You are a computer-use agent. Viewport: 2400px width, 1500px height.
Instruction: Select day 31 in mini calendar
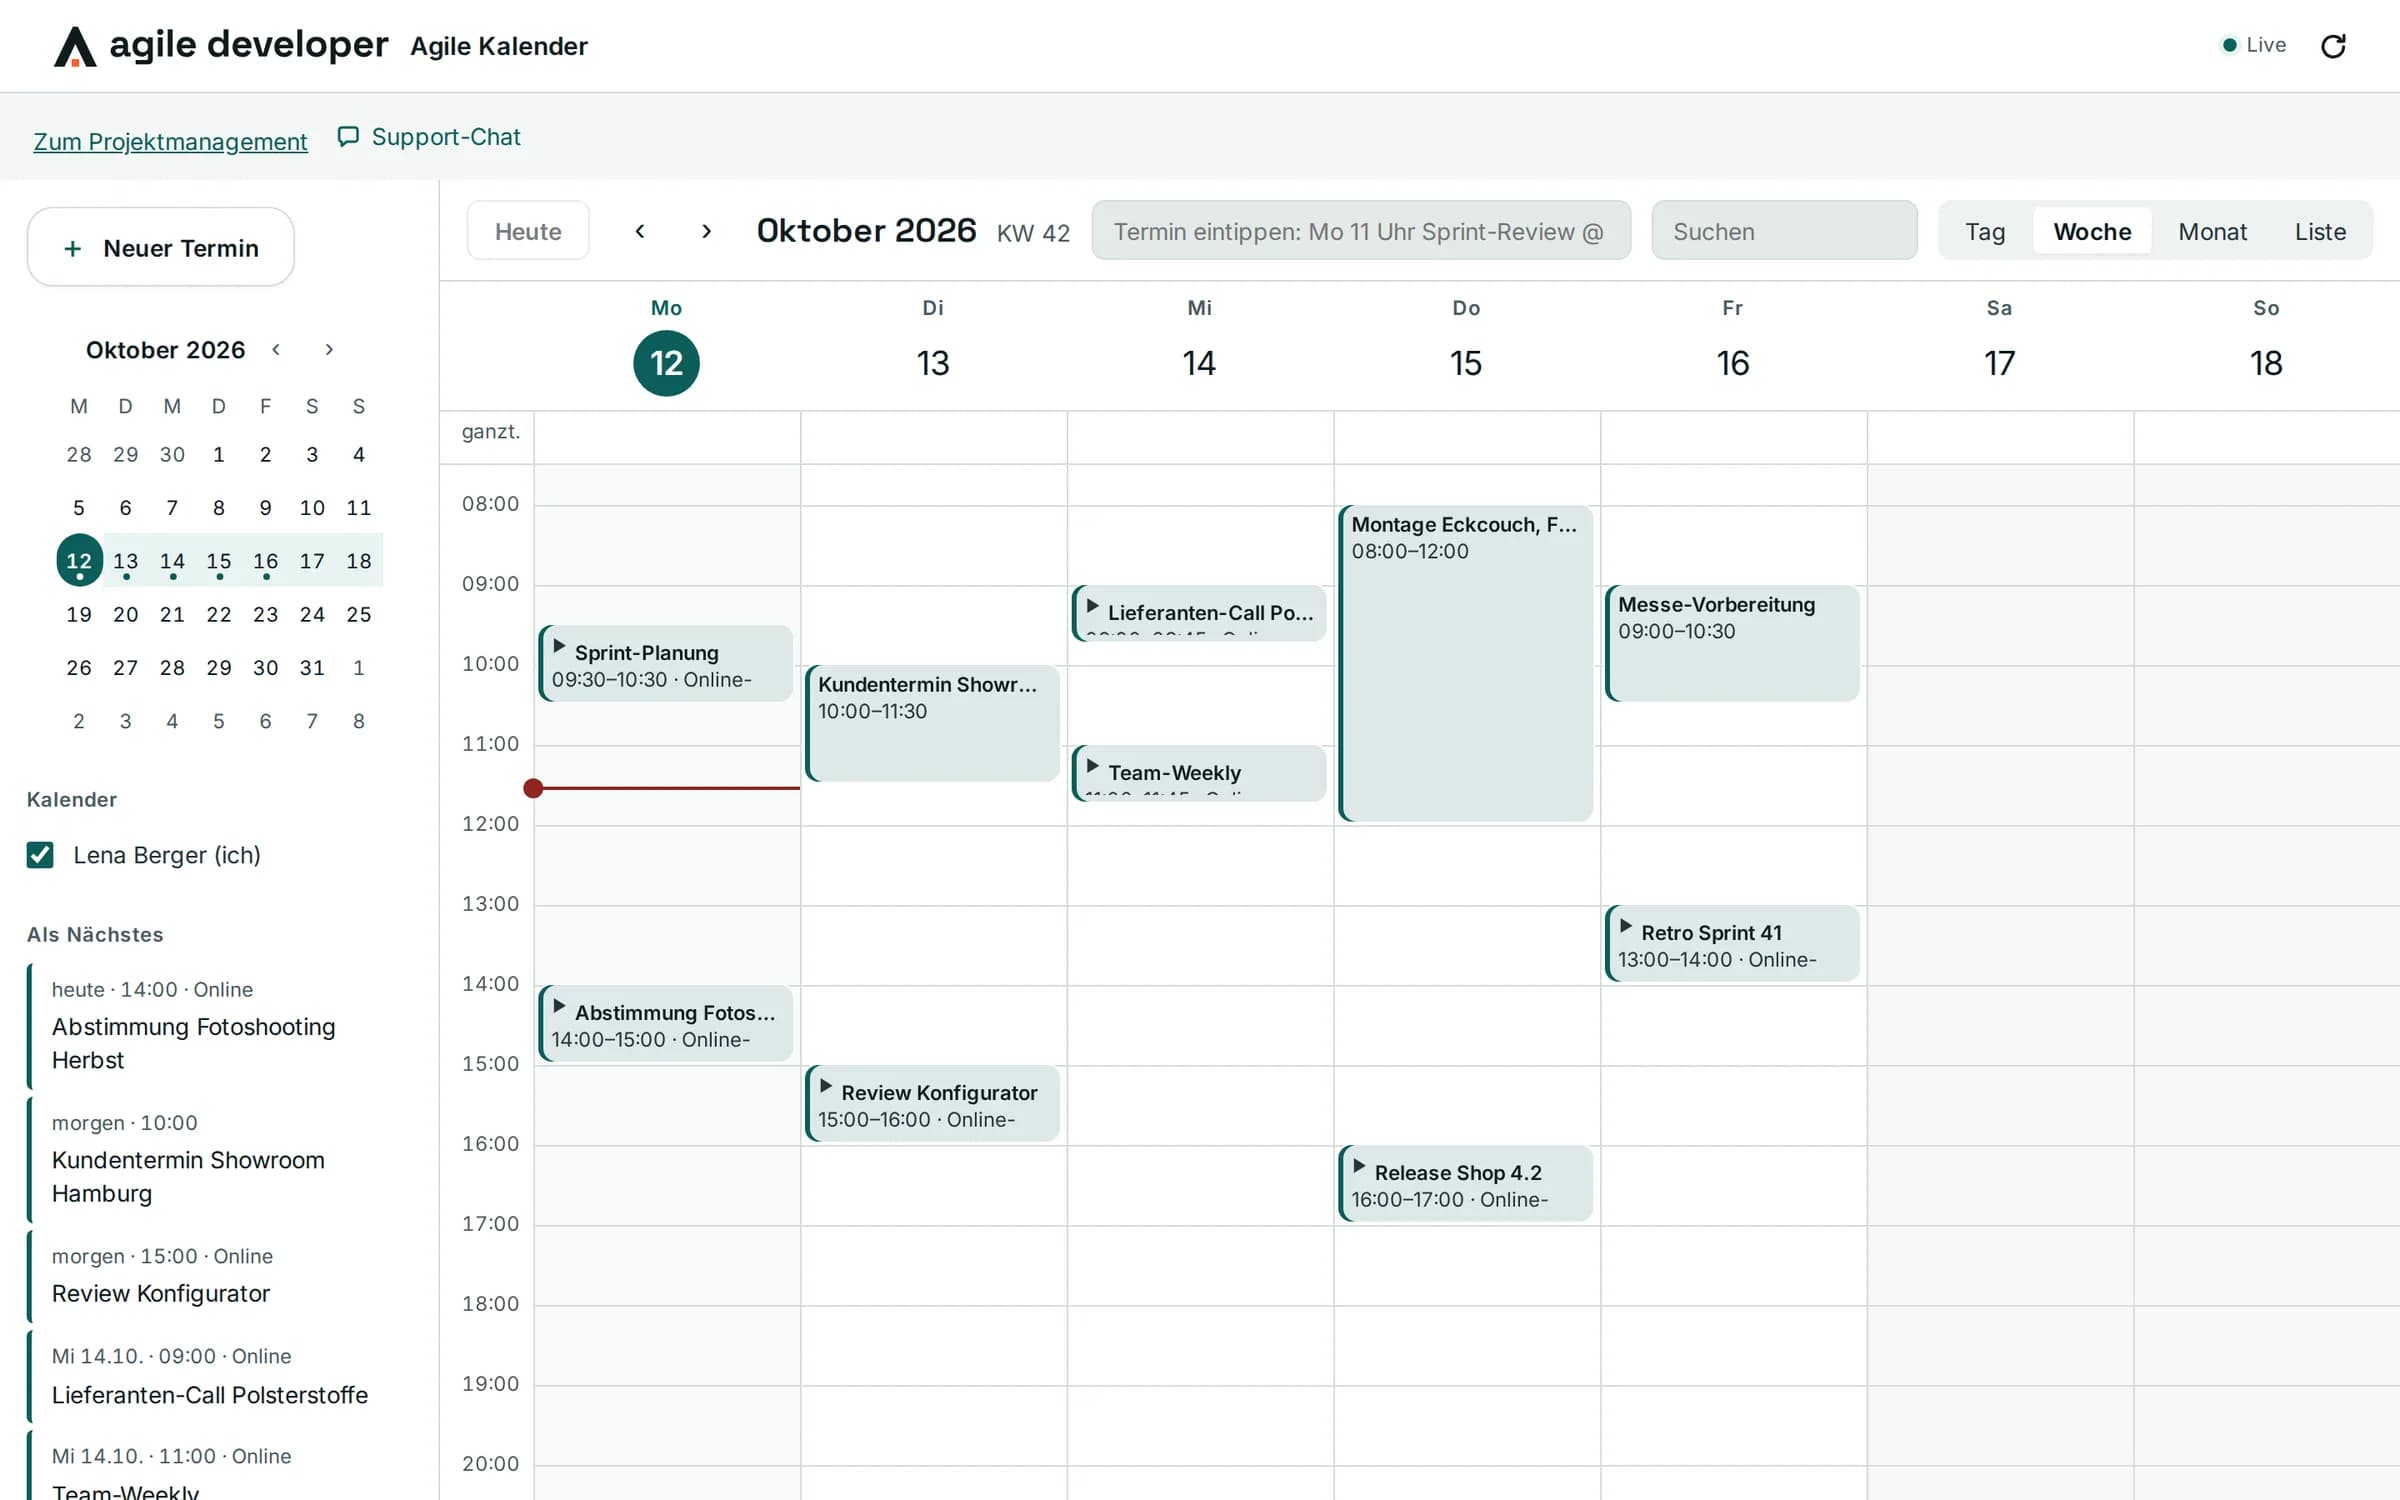click(x=312, y=667)
